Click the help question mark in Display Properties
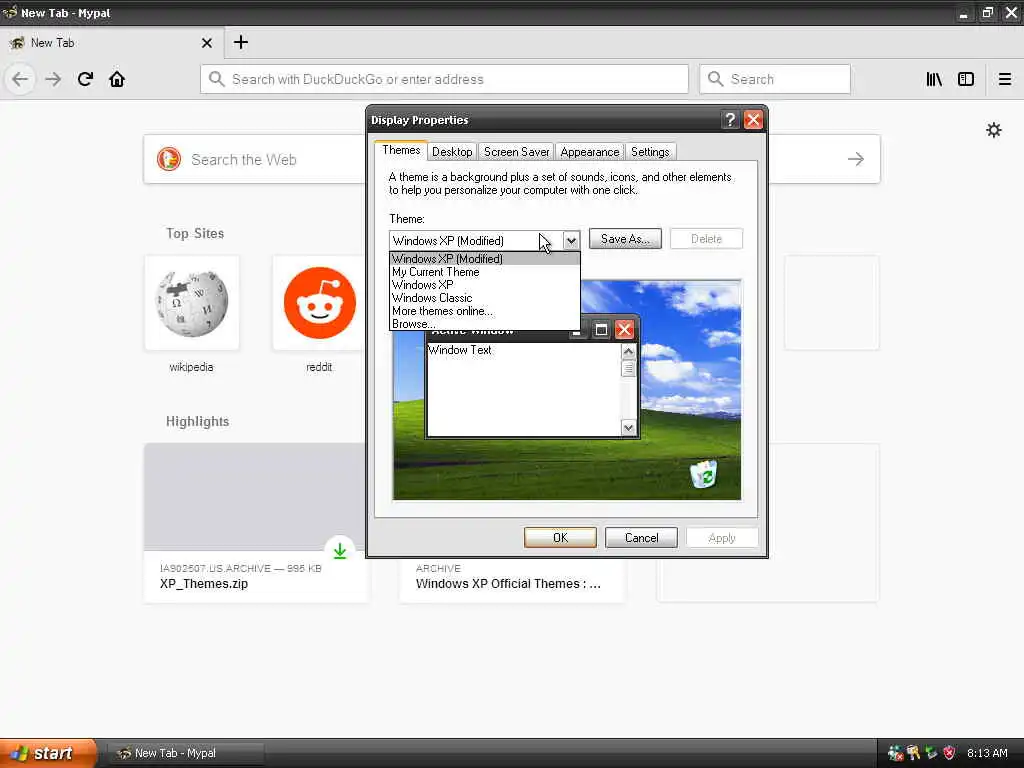 tap(730, 120)
